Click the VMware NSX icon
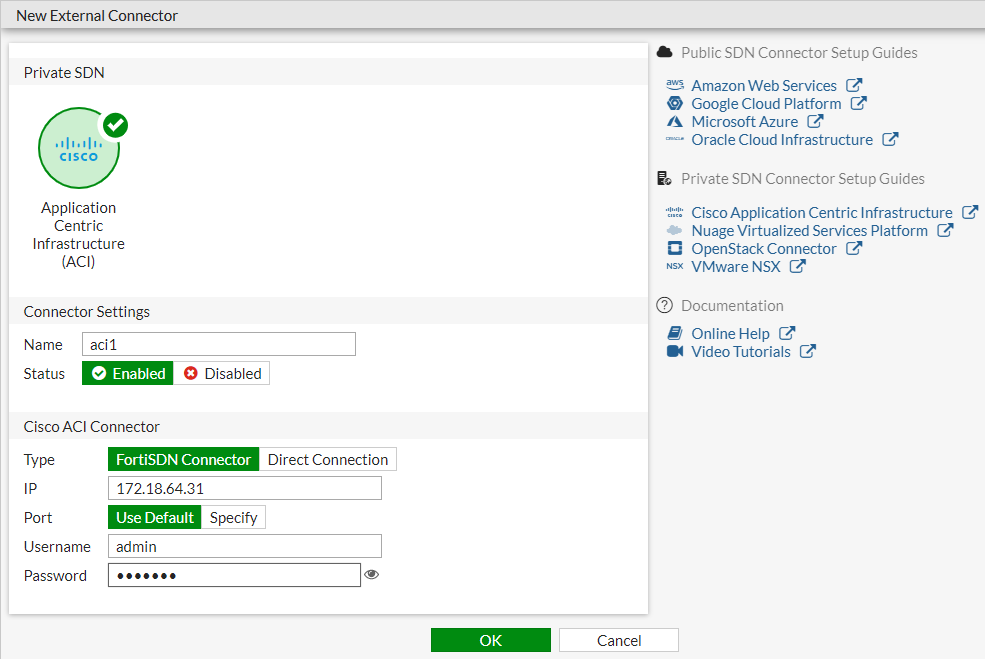The height and width of the screenshot is (659, 985). coord(675,267)
